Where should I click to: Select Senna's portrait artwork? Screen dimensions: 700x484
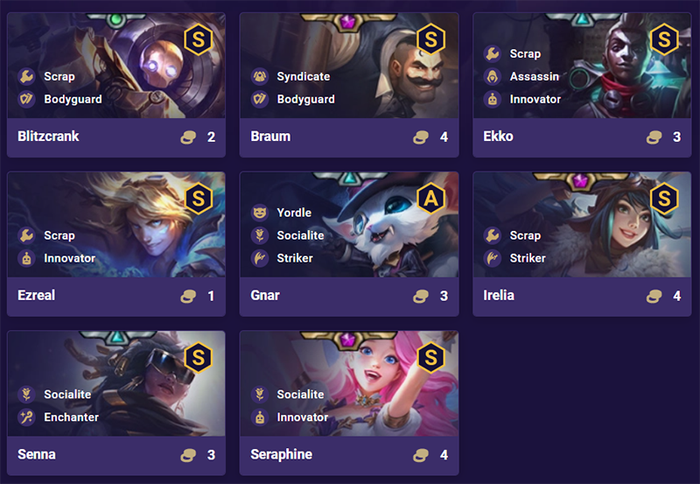(117, 384)
